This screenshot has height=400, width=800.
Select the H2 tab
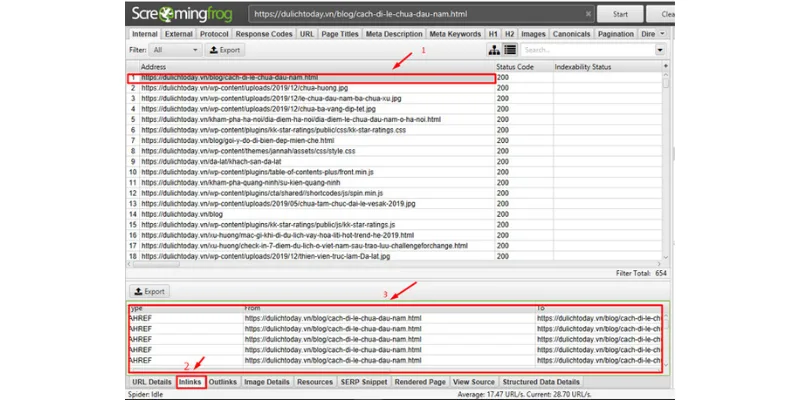tap(510, 34)
